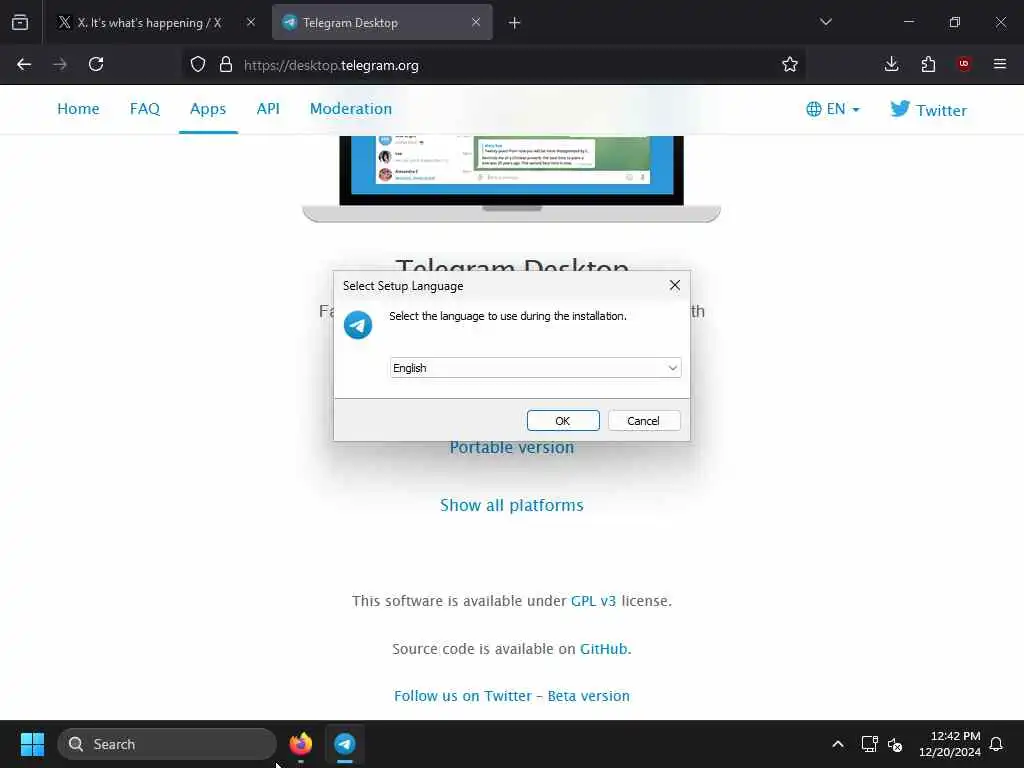This screenshot has height=768, width=1024.
Task: Close the X browser tab
Action: click(x=251, y=22)
